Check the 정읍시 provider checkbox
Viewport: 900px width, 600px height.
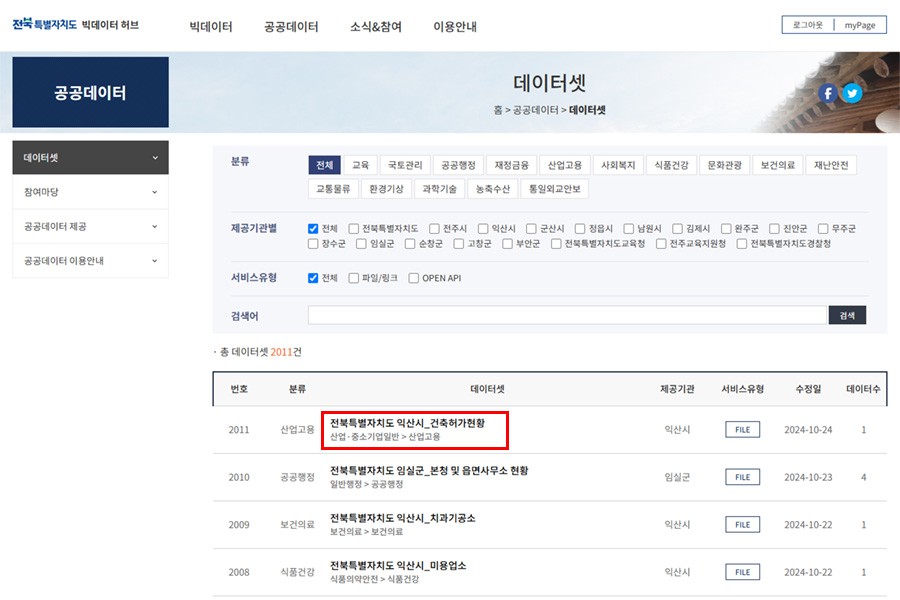pyautogui.click(x=580, y=229)
